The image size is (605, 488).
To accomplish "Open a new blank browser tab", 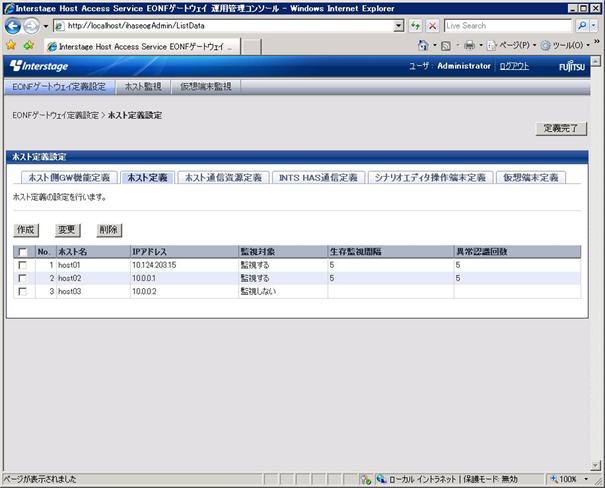I will click(252, 47).
